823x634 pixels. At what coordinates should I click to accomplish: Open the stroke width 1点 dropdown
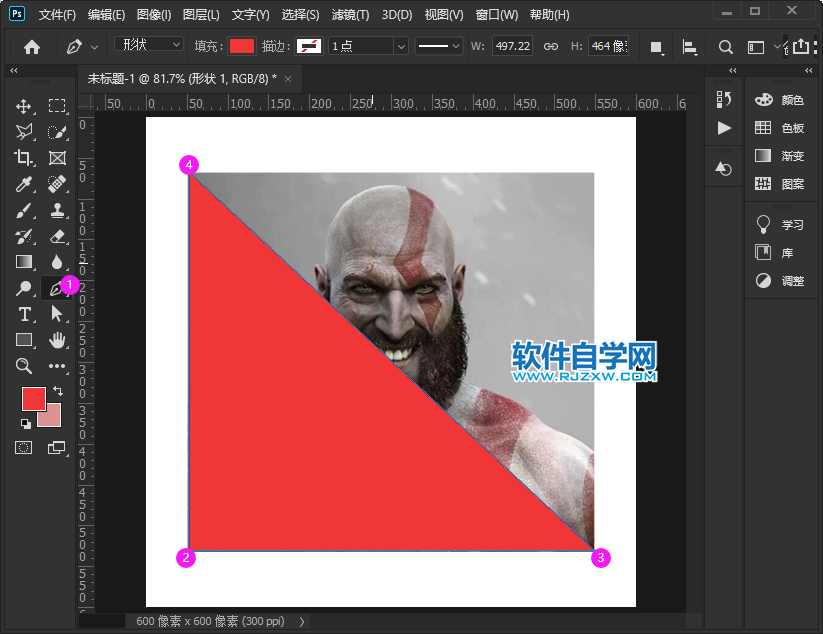point(400,47)
